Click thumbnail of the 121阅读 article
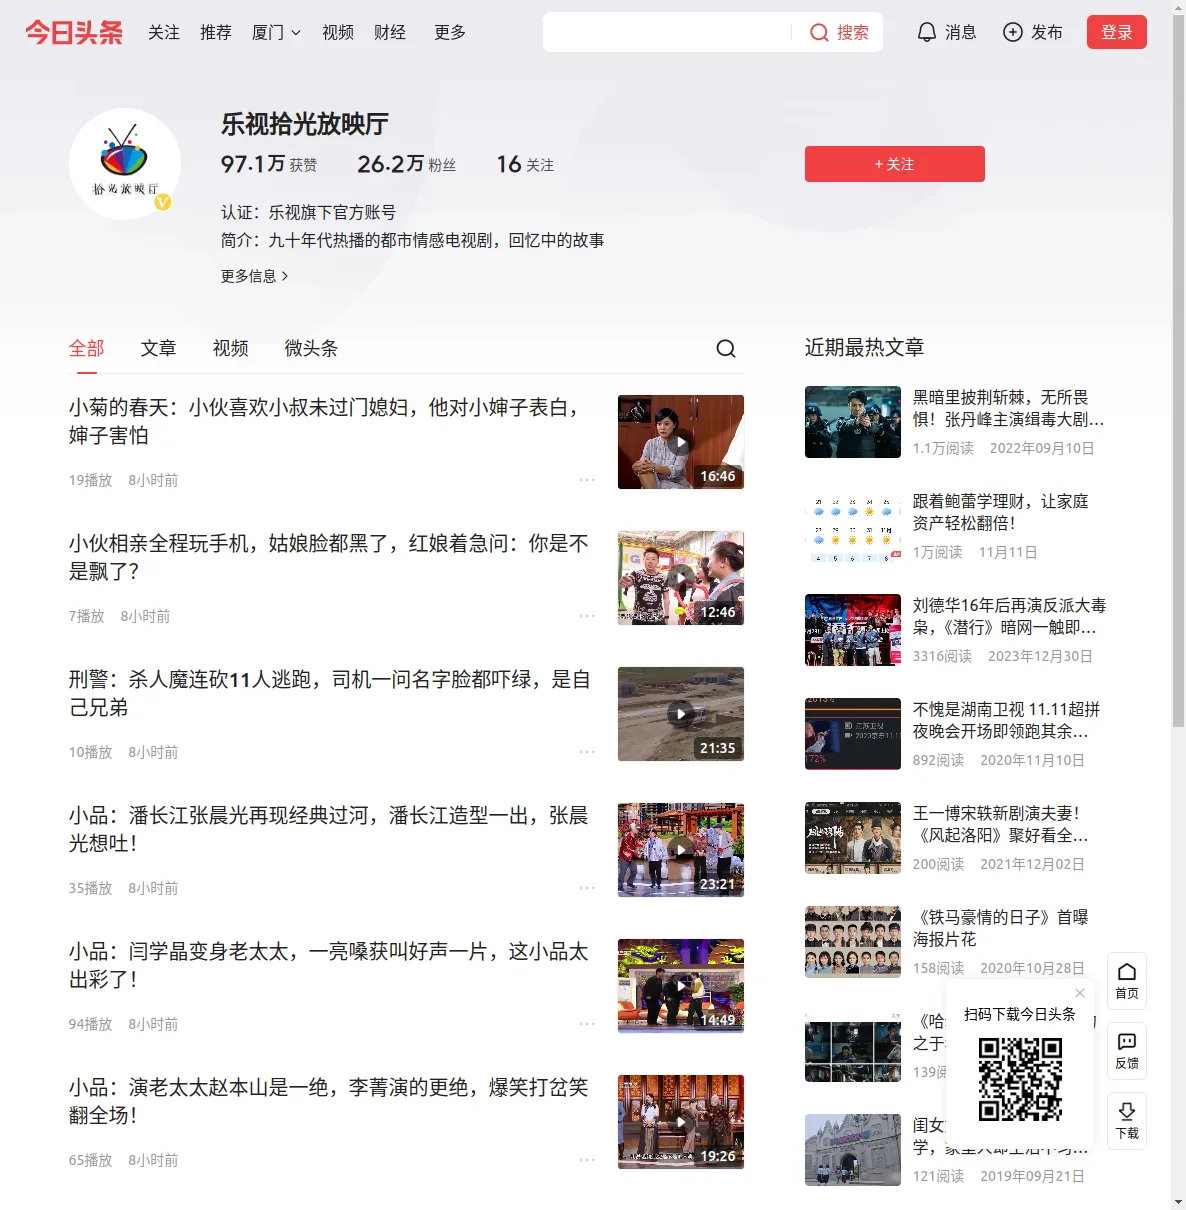This screenshot has width=1186, height=1210. (853, 1150)
